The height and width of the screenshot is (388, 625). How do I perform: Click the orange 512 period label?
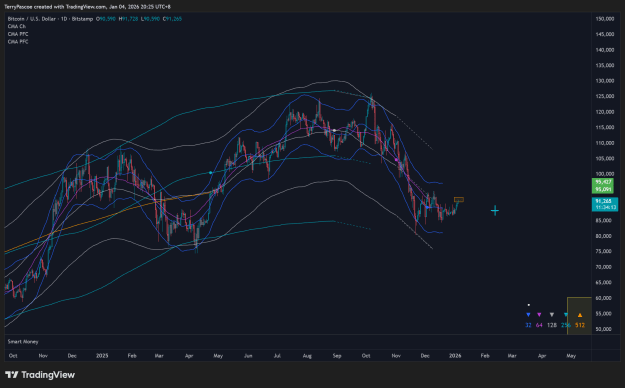580,325
